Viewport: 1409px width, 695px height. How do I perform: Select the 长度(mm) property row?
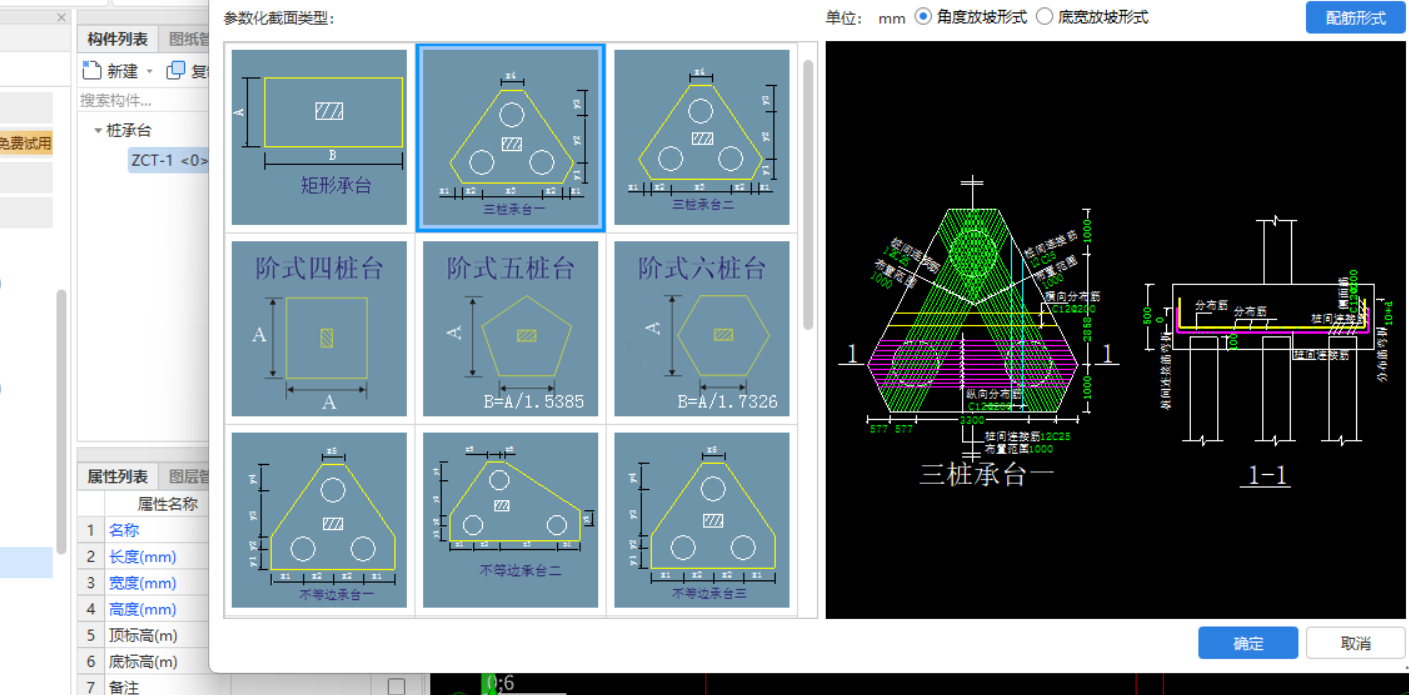point(143,556)
